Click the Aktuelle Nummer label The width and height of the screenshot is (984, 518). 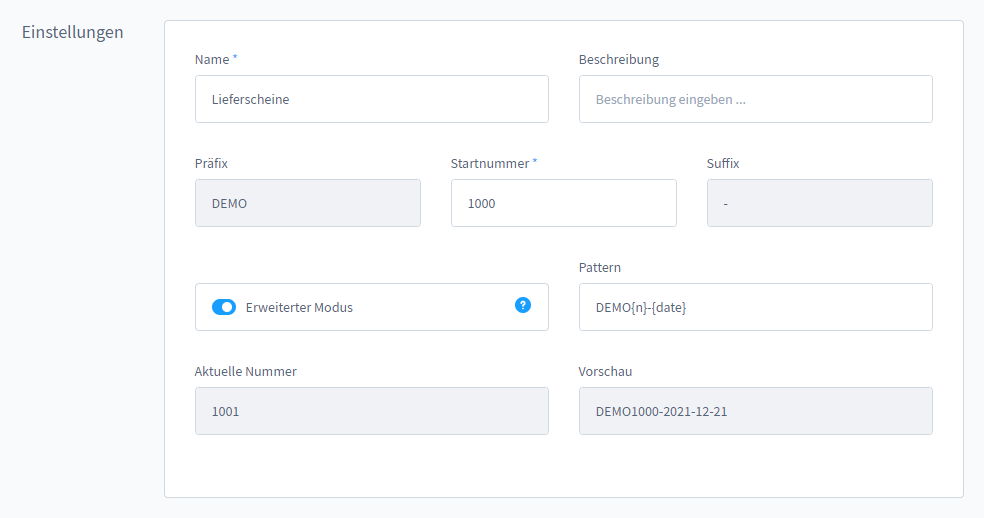(x=245, y=371)
